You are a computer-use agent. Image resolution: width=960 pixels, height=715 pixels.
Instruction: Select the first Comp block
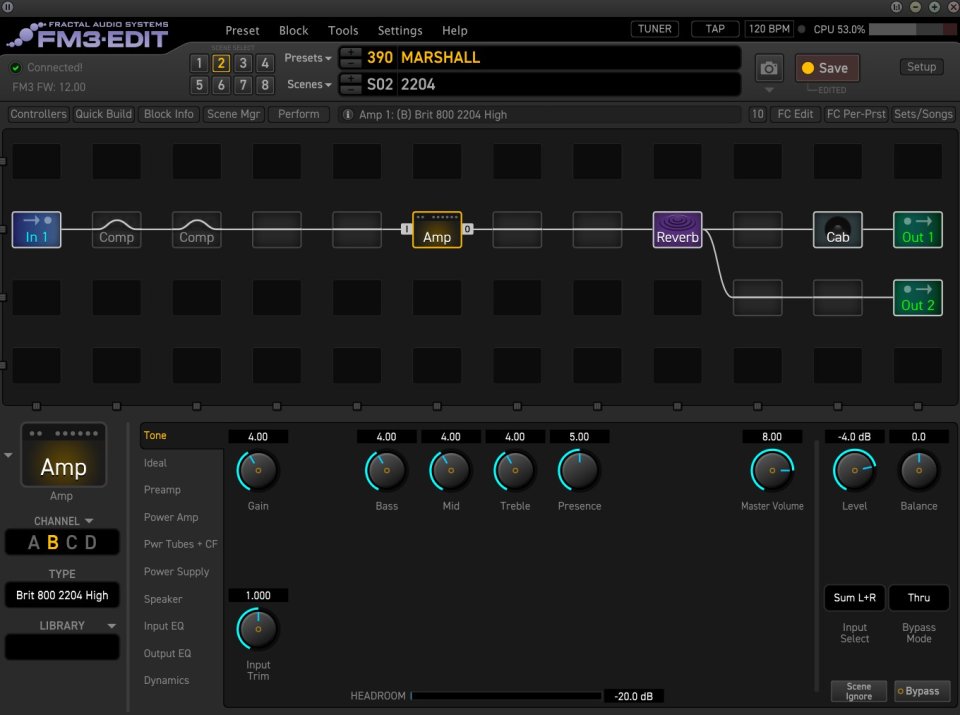click(x=116, y=229)
